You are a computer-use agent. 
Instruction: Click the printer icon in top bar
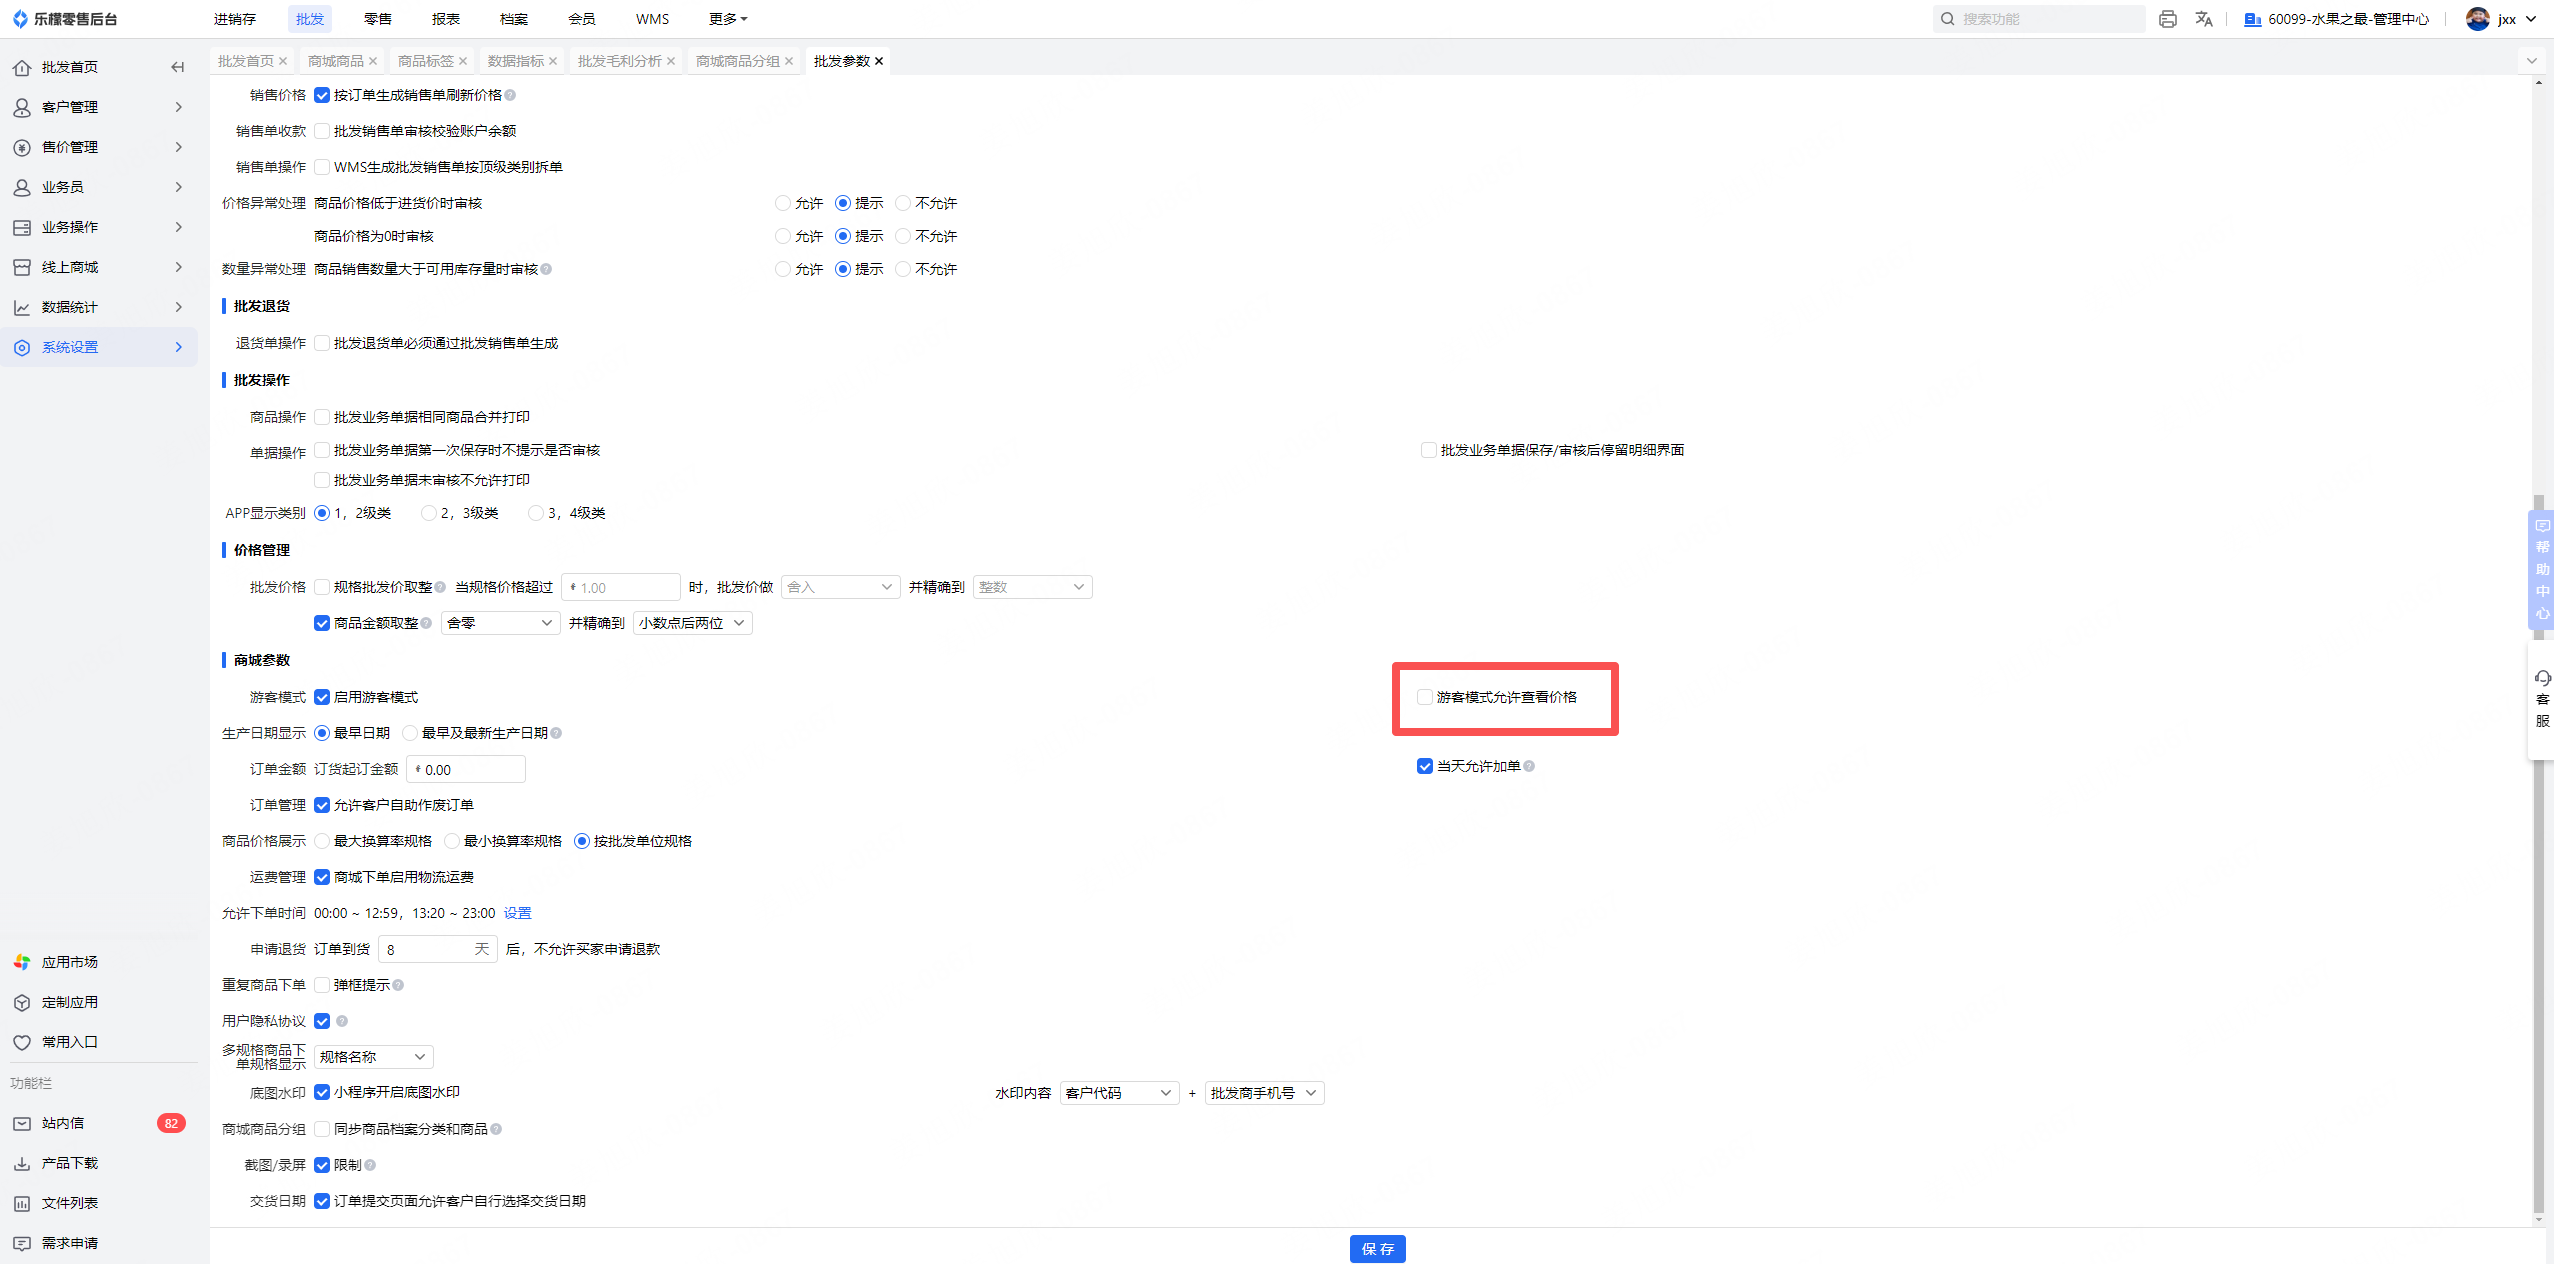[2167, 19]
